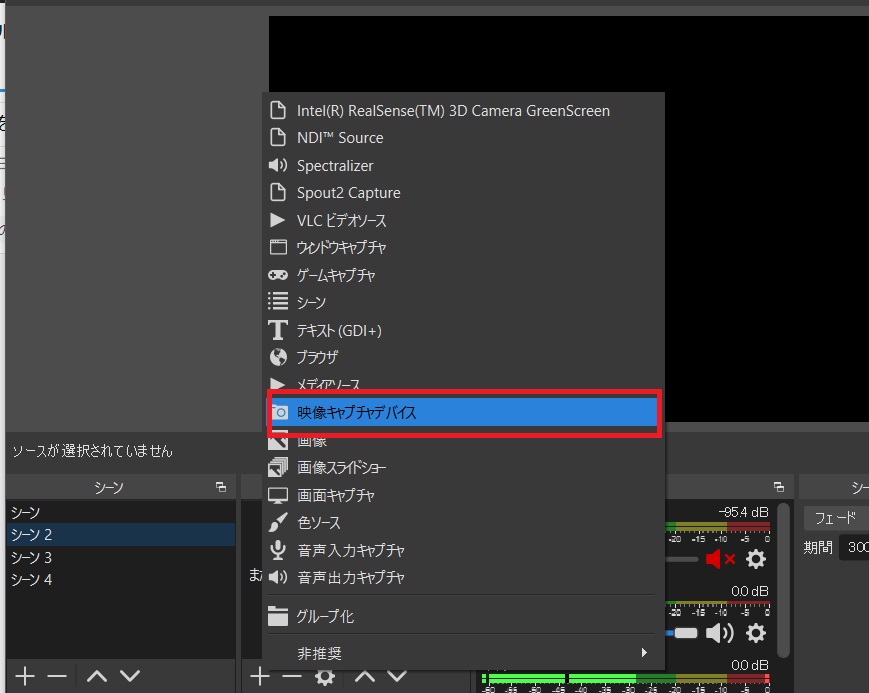Viewport: 869px width, 693px height.
Task: Select VLC ビデオソース menu entry
Action: [x=463, y=220]
